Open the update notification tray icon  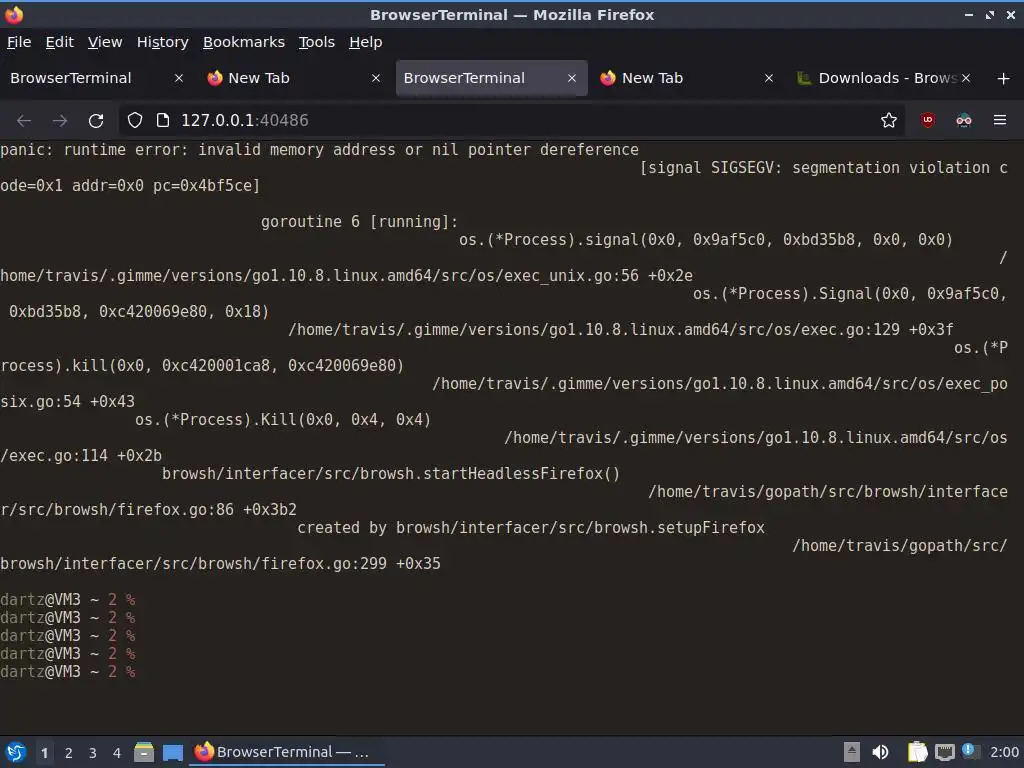pos(970,751)
